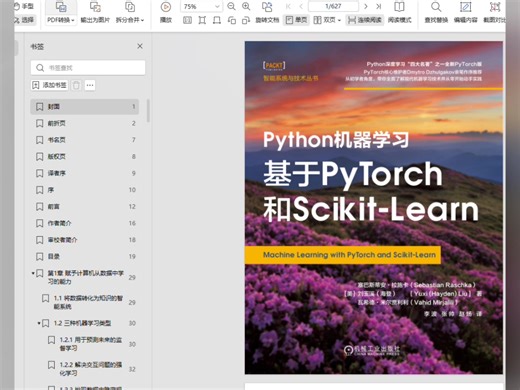Open 查找替换 find and replace
Image resolution: width=520 pixels, height=390 pixels.
(x=436, y=13)
